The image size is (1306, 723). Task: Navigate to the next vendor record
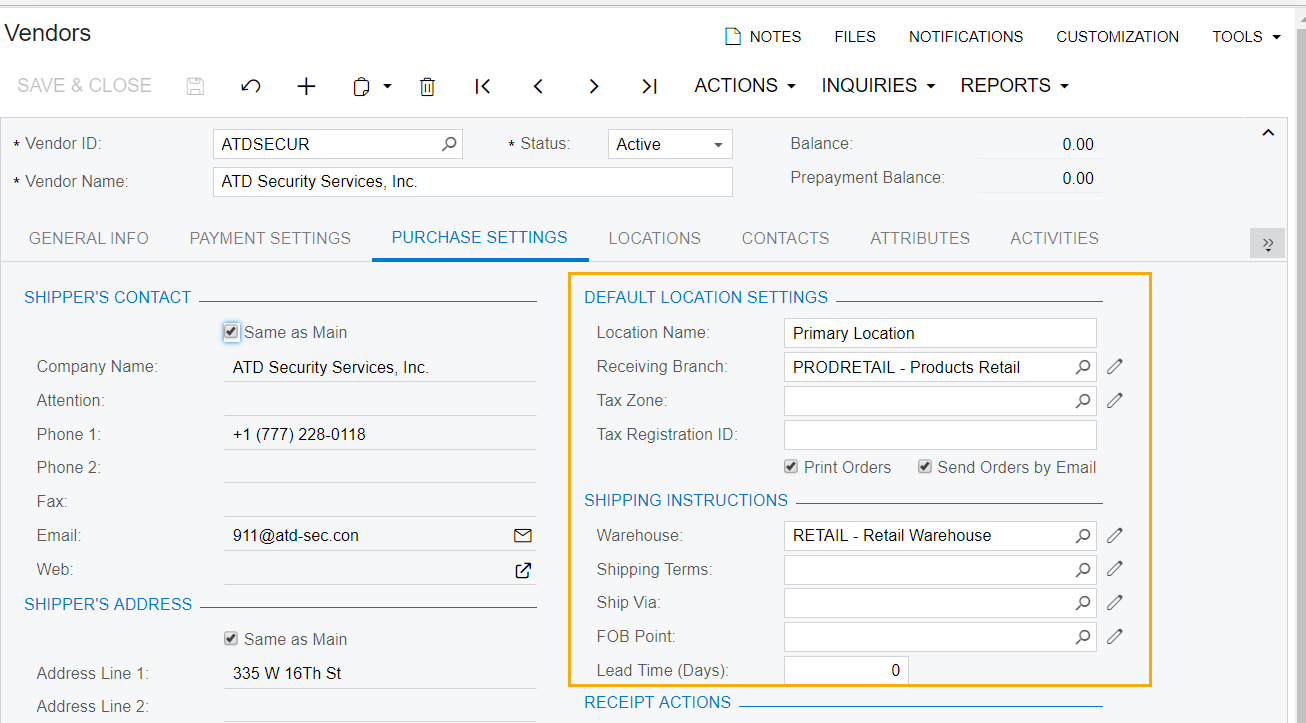pos(594,86)
